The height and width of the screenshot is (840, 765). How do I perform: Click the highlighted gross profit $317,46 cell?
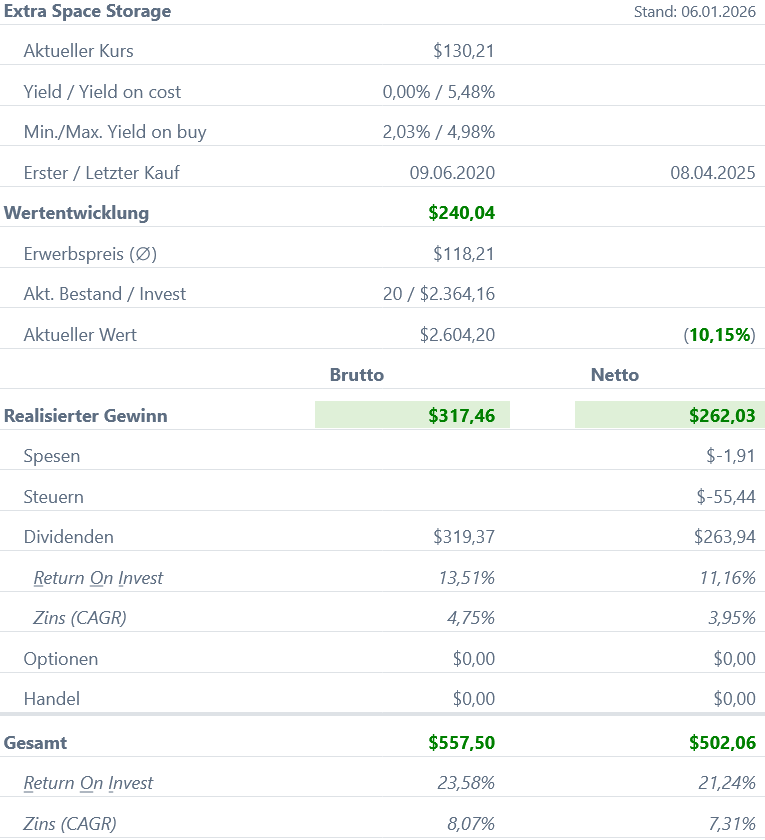coord(412,416)
